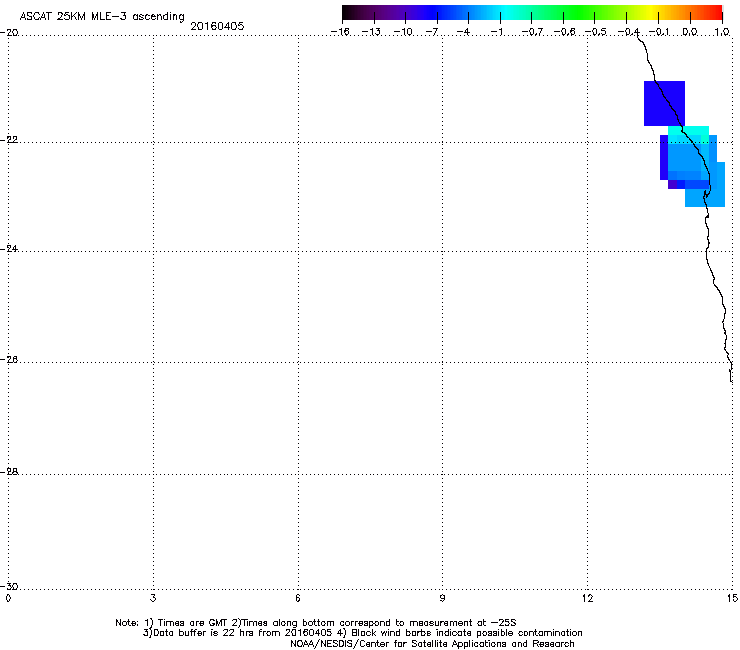Image resolution: width=740 pixels, height=650 pixels.
Task: Pick the black end of the colorbar
Action: (x=349, y=13)
